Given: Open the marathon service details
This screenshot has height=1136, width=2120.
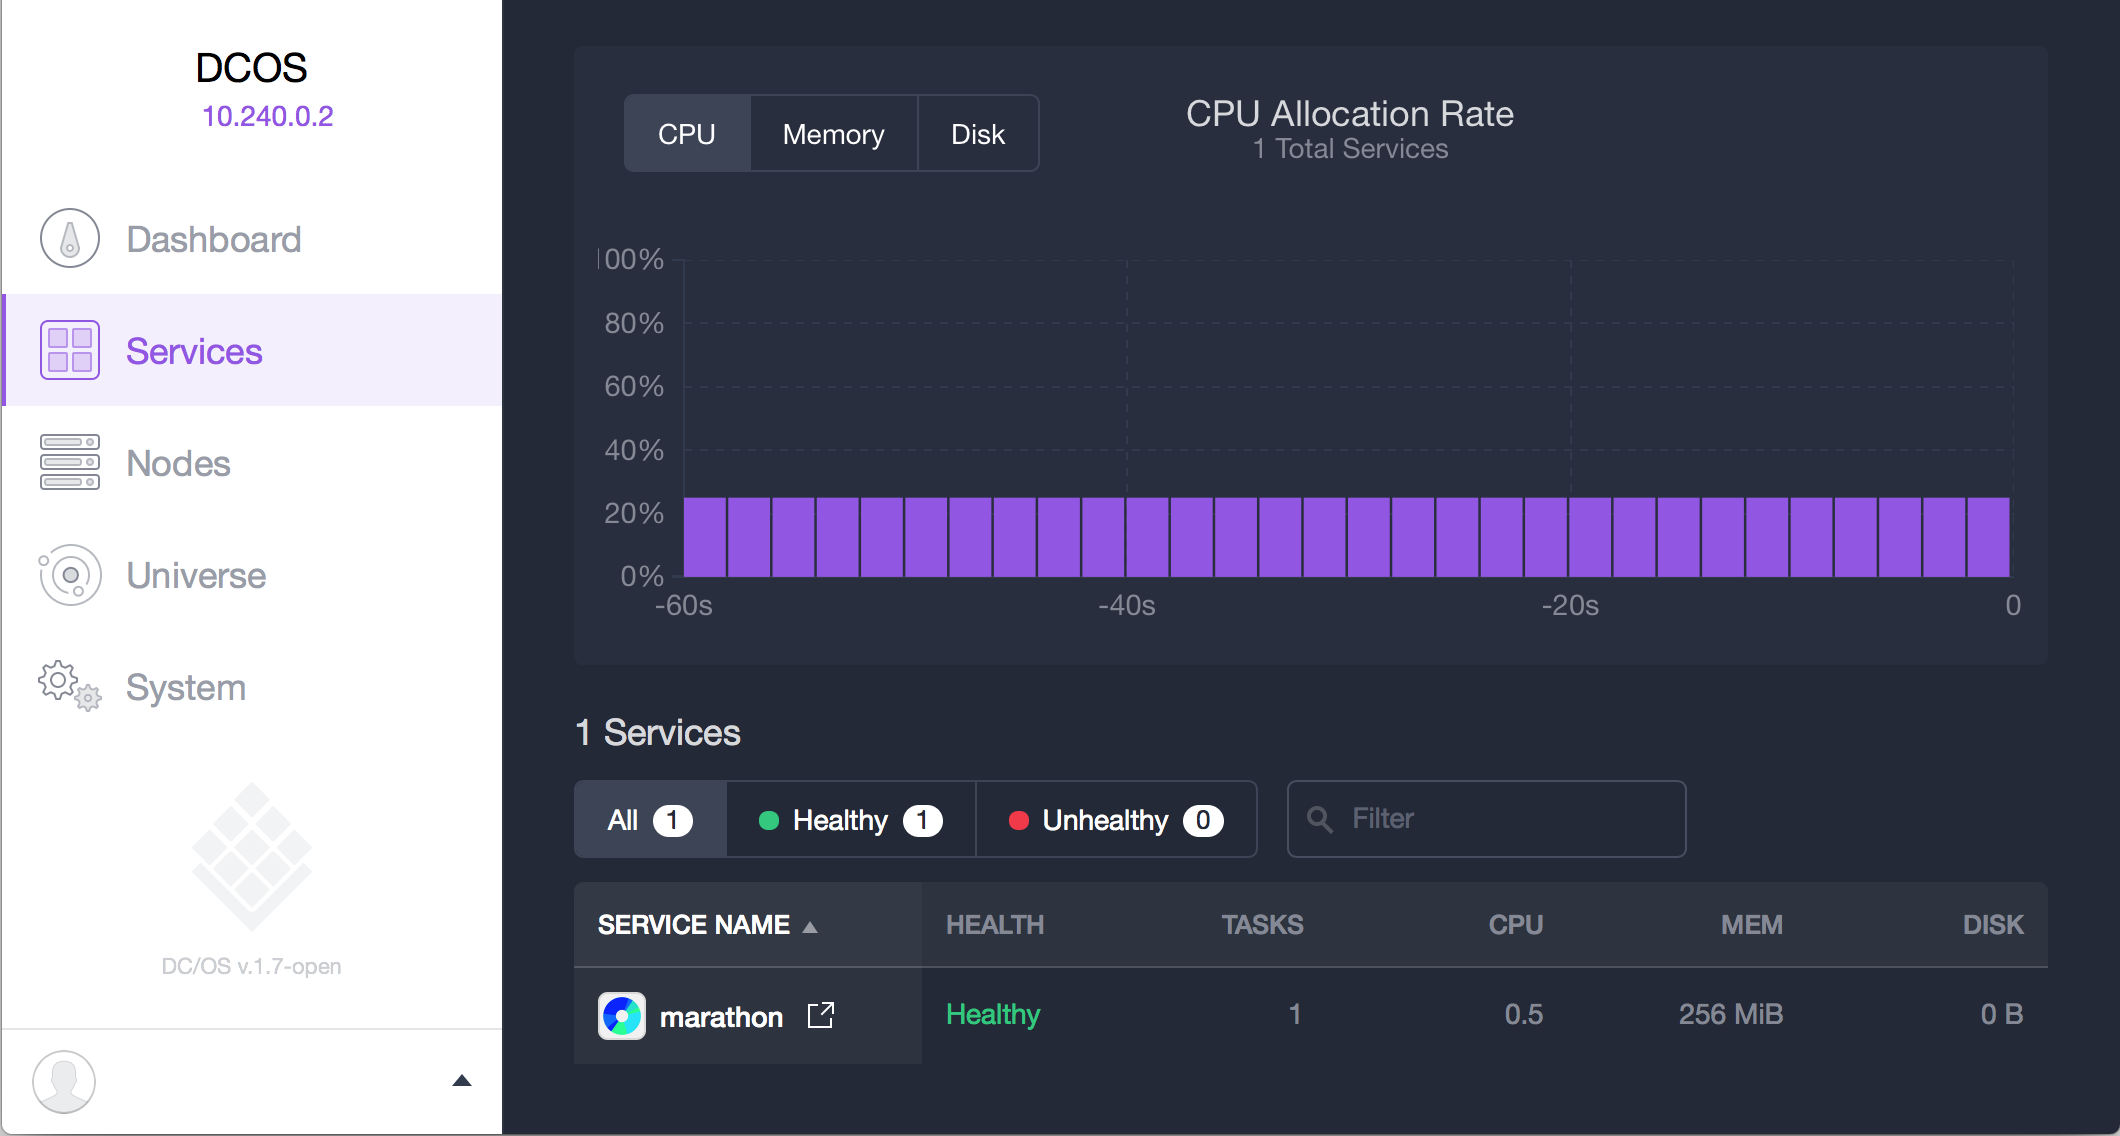Looking at the screenshot, I should click(x=722, y=1016).
